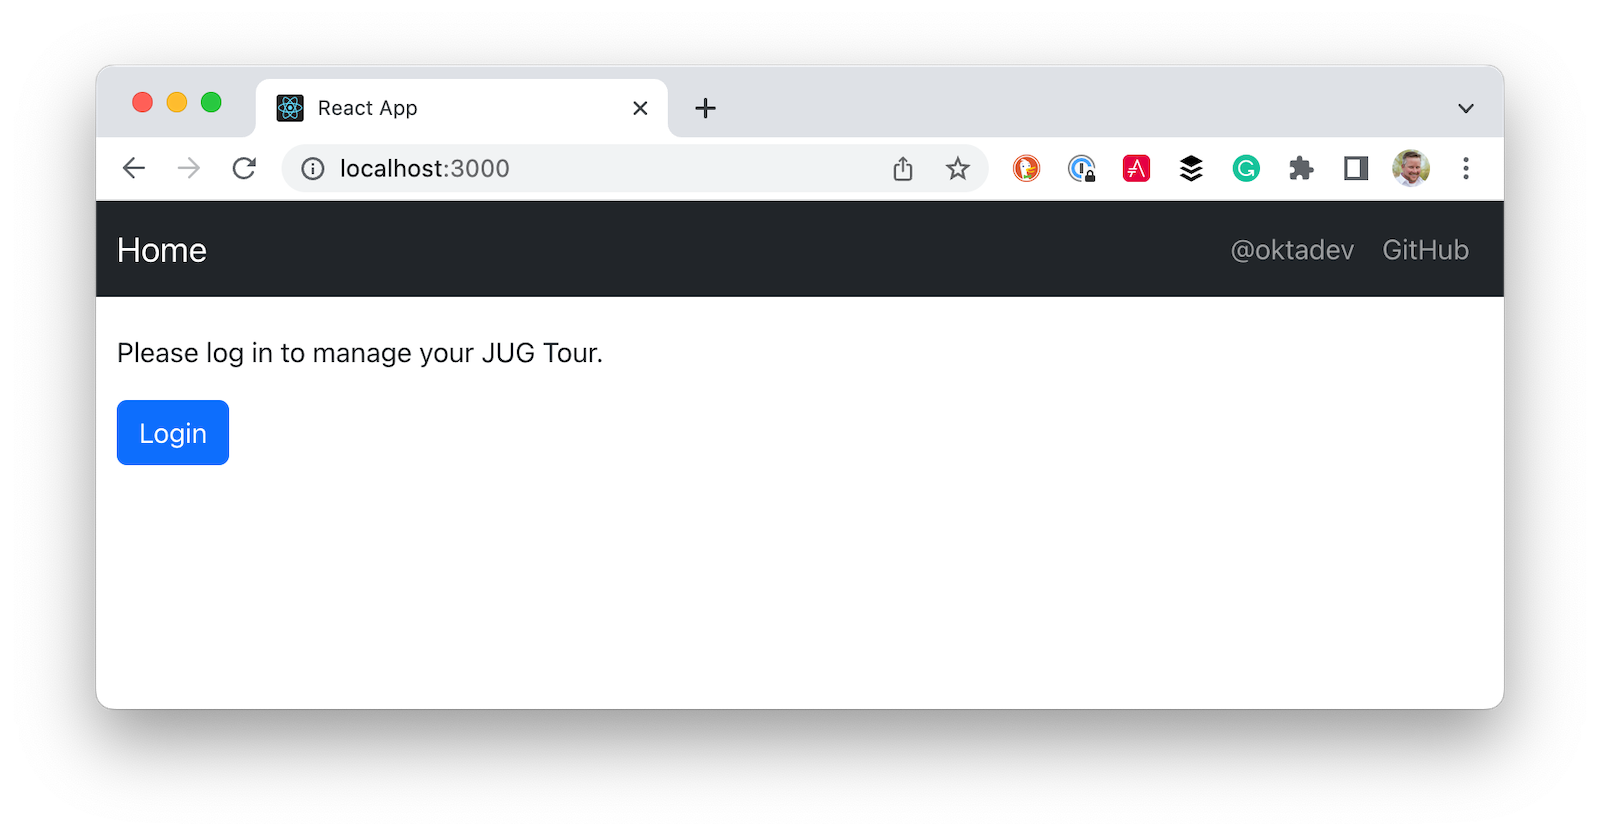The image size is (1600, 836).
Task: Expand the tab search chevron
Action: point(1466,108)
